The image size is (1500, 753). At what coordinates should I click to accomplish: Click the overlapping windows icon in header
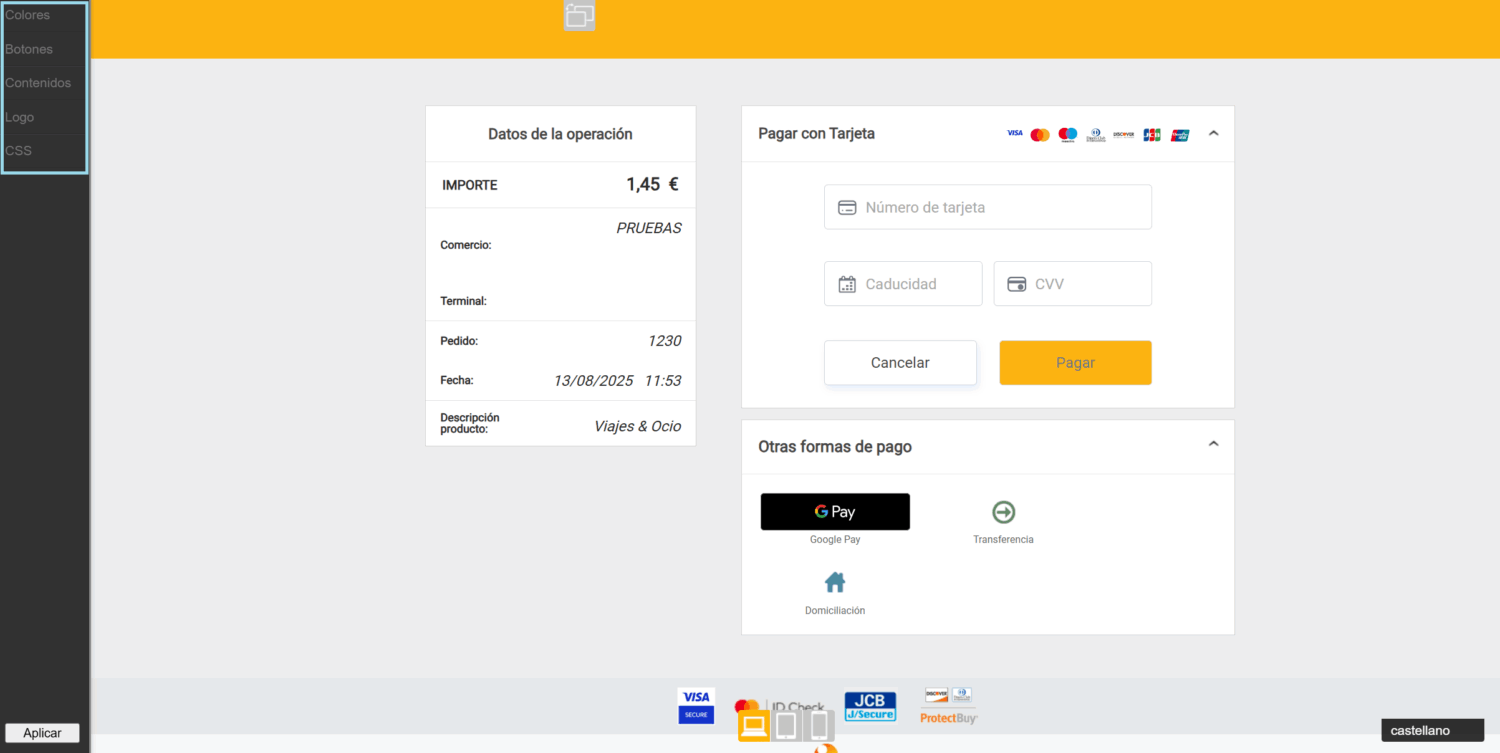580,15
